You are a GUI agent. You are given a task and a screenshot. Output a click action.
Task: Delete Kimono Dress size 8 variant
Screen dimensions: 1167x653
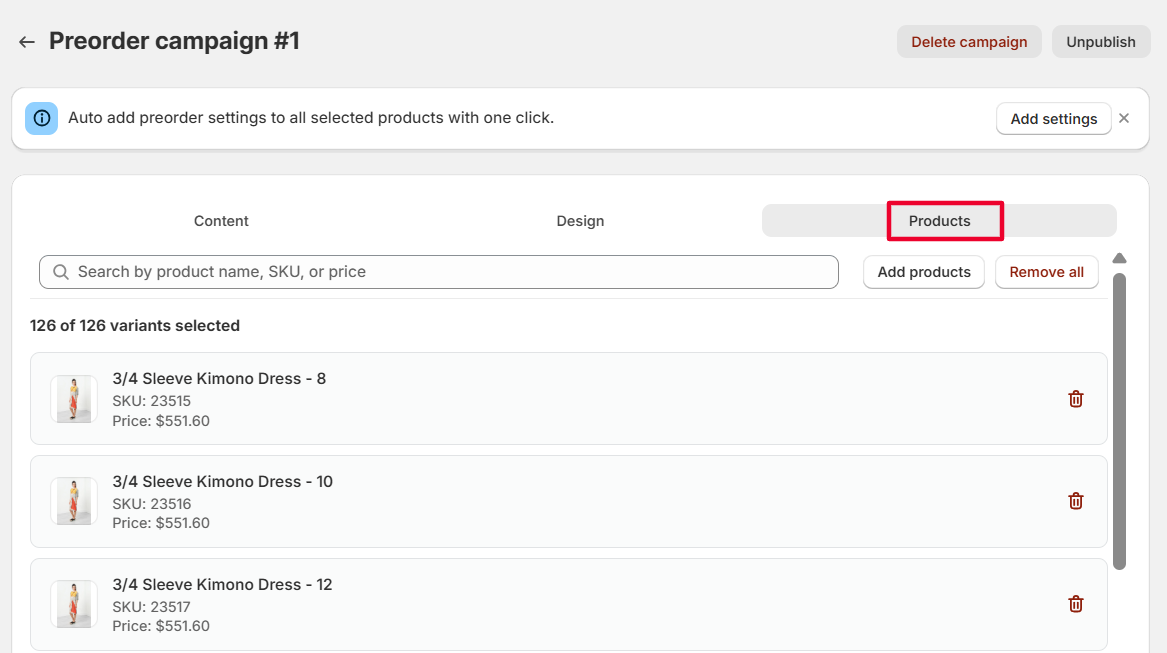click(1076, 399)
